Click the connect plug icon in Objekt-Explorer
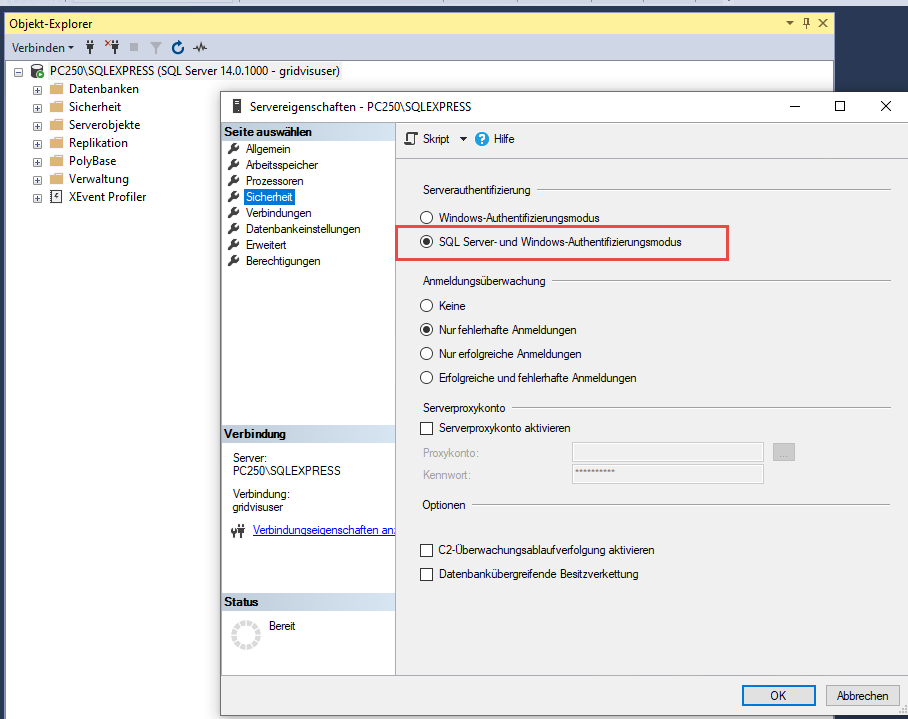 tap(90, 47)
